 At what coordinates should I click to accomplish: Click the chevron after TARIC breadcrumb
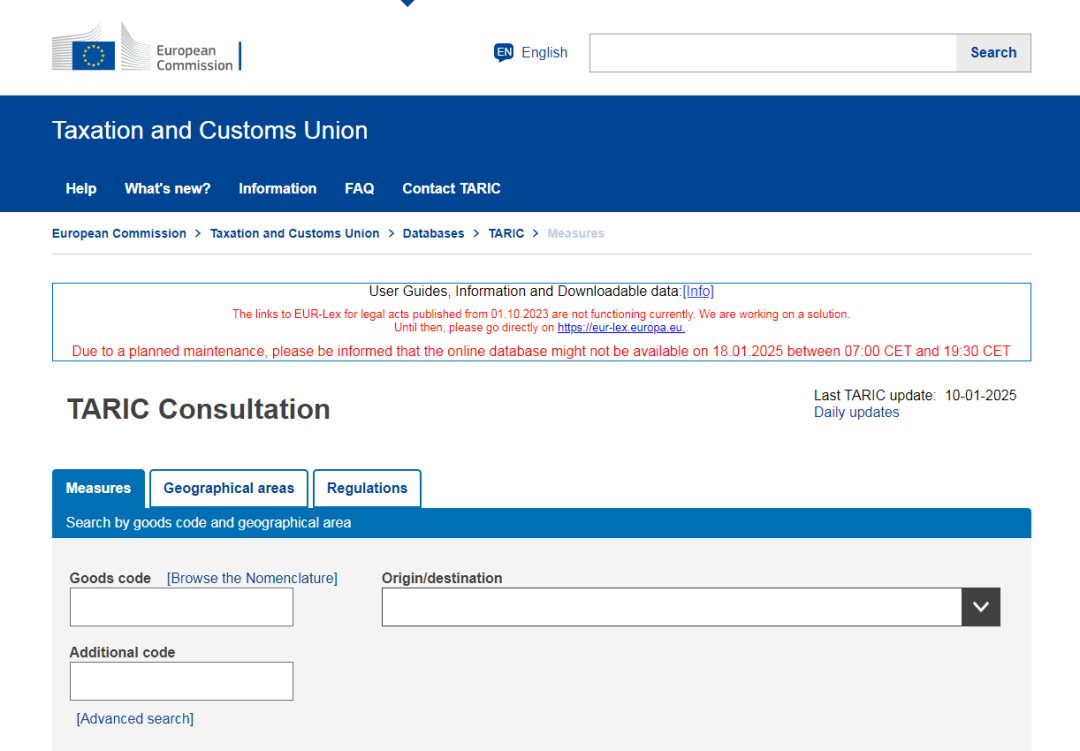coord(535,234)
